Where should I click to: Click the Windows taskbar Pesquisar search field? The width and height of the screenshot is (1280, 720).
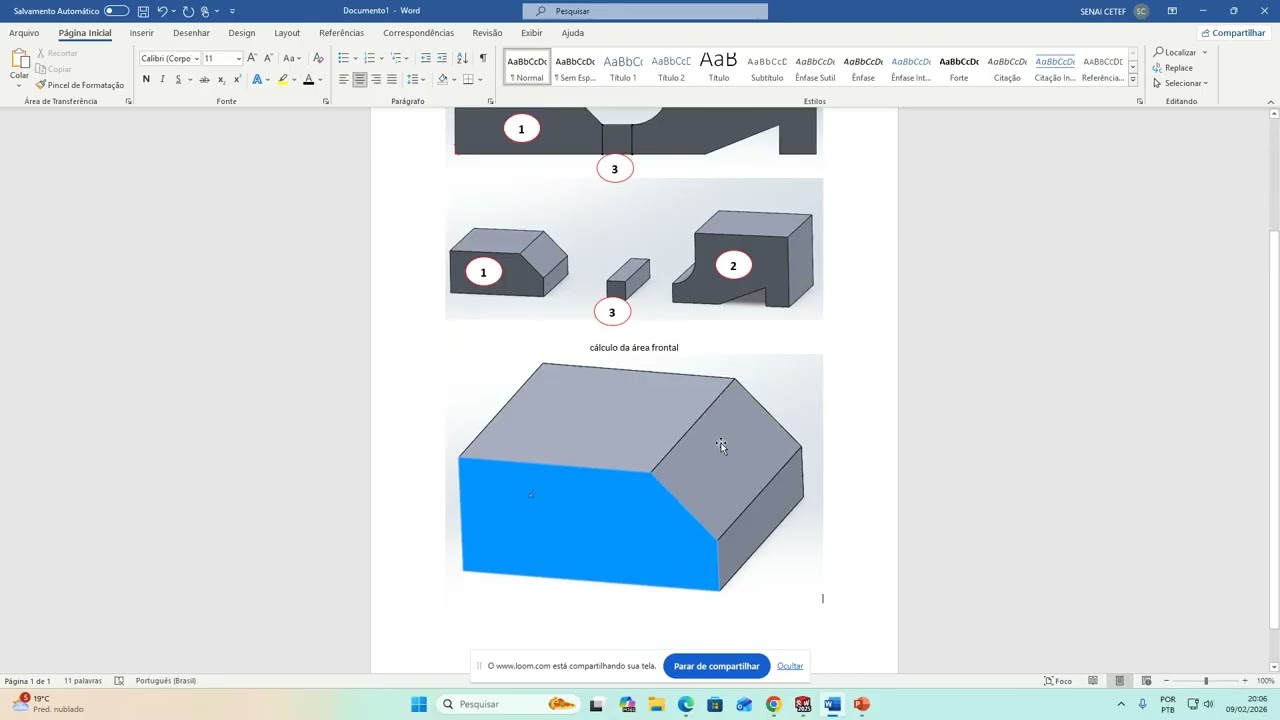[x=508, y=704]
